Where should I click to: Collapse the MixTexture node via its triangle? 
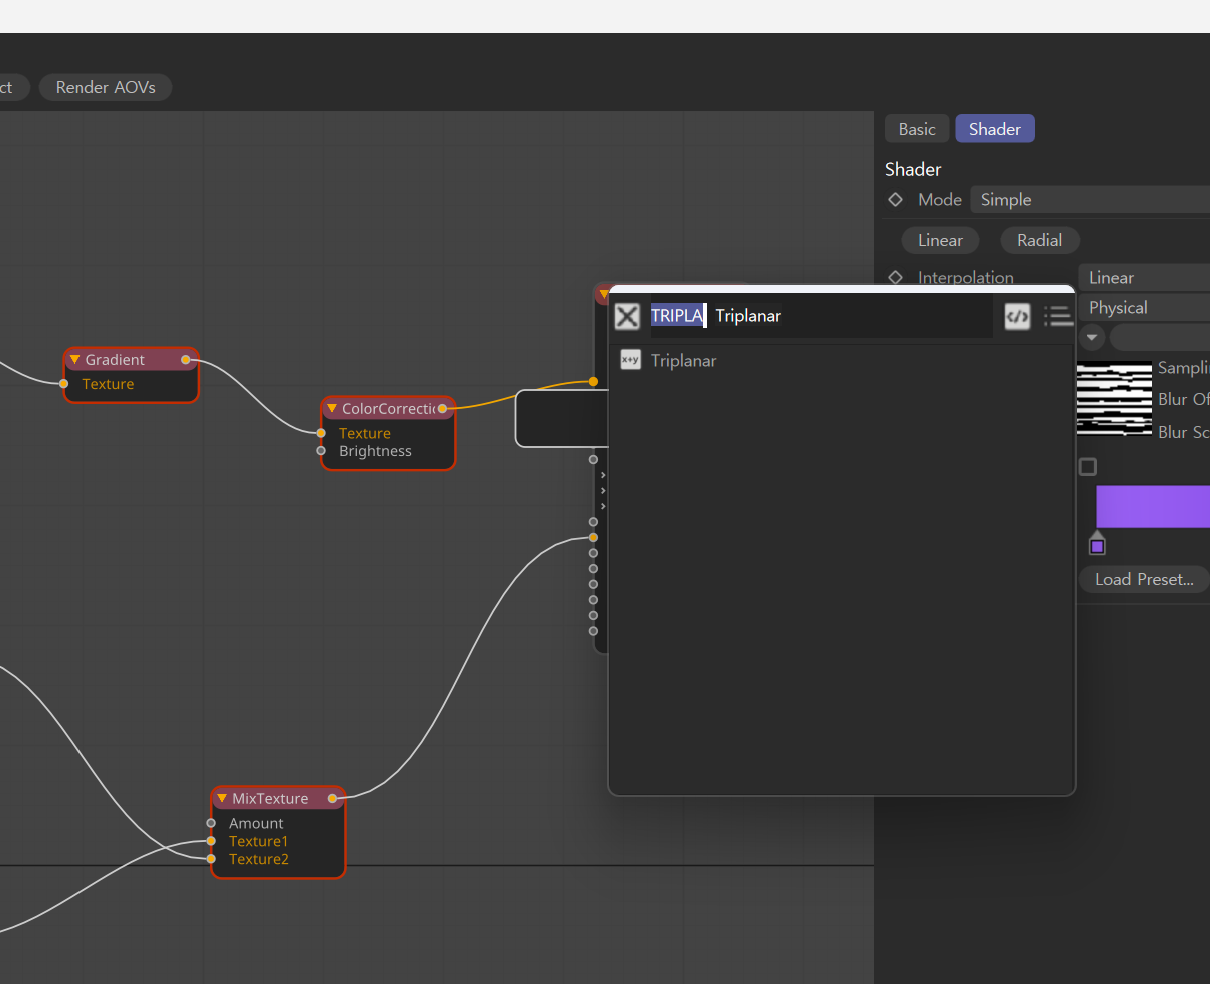tap(221, 798)
